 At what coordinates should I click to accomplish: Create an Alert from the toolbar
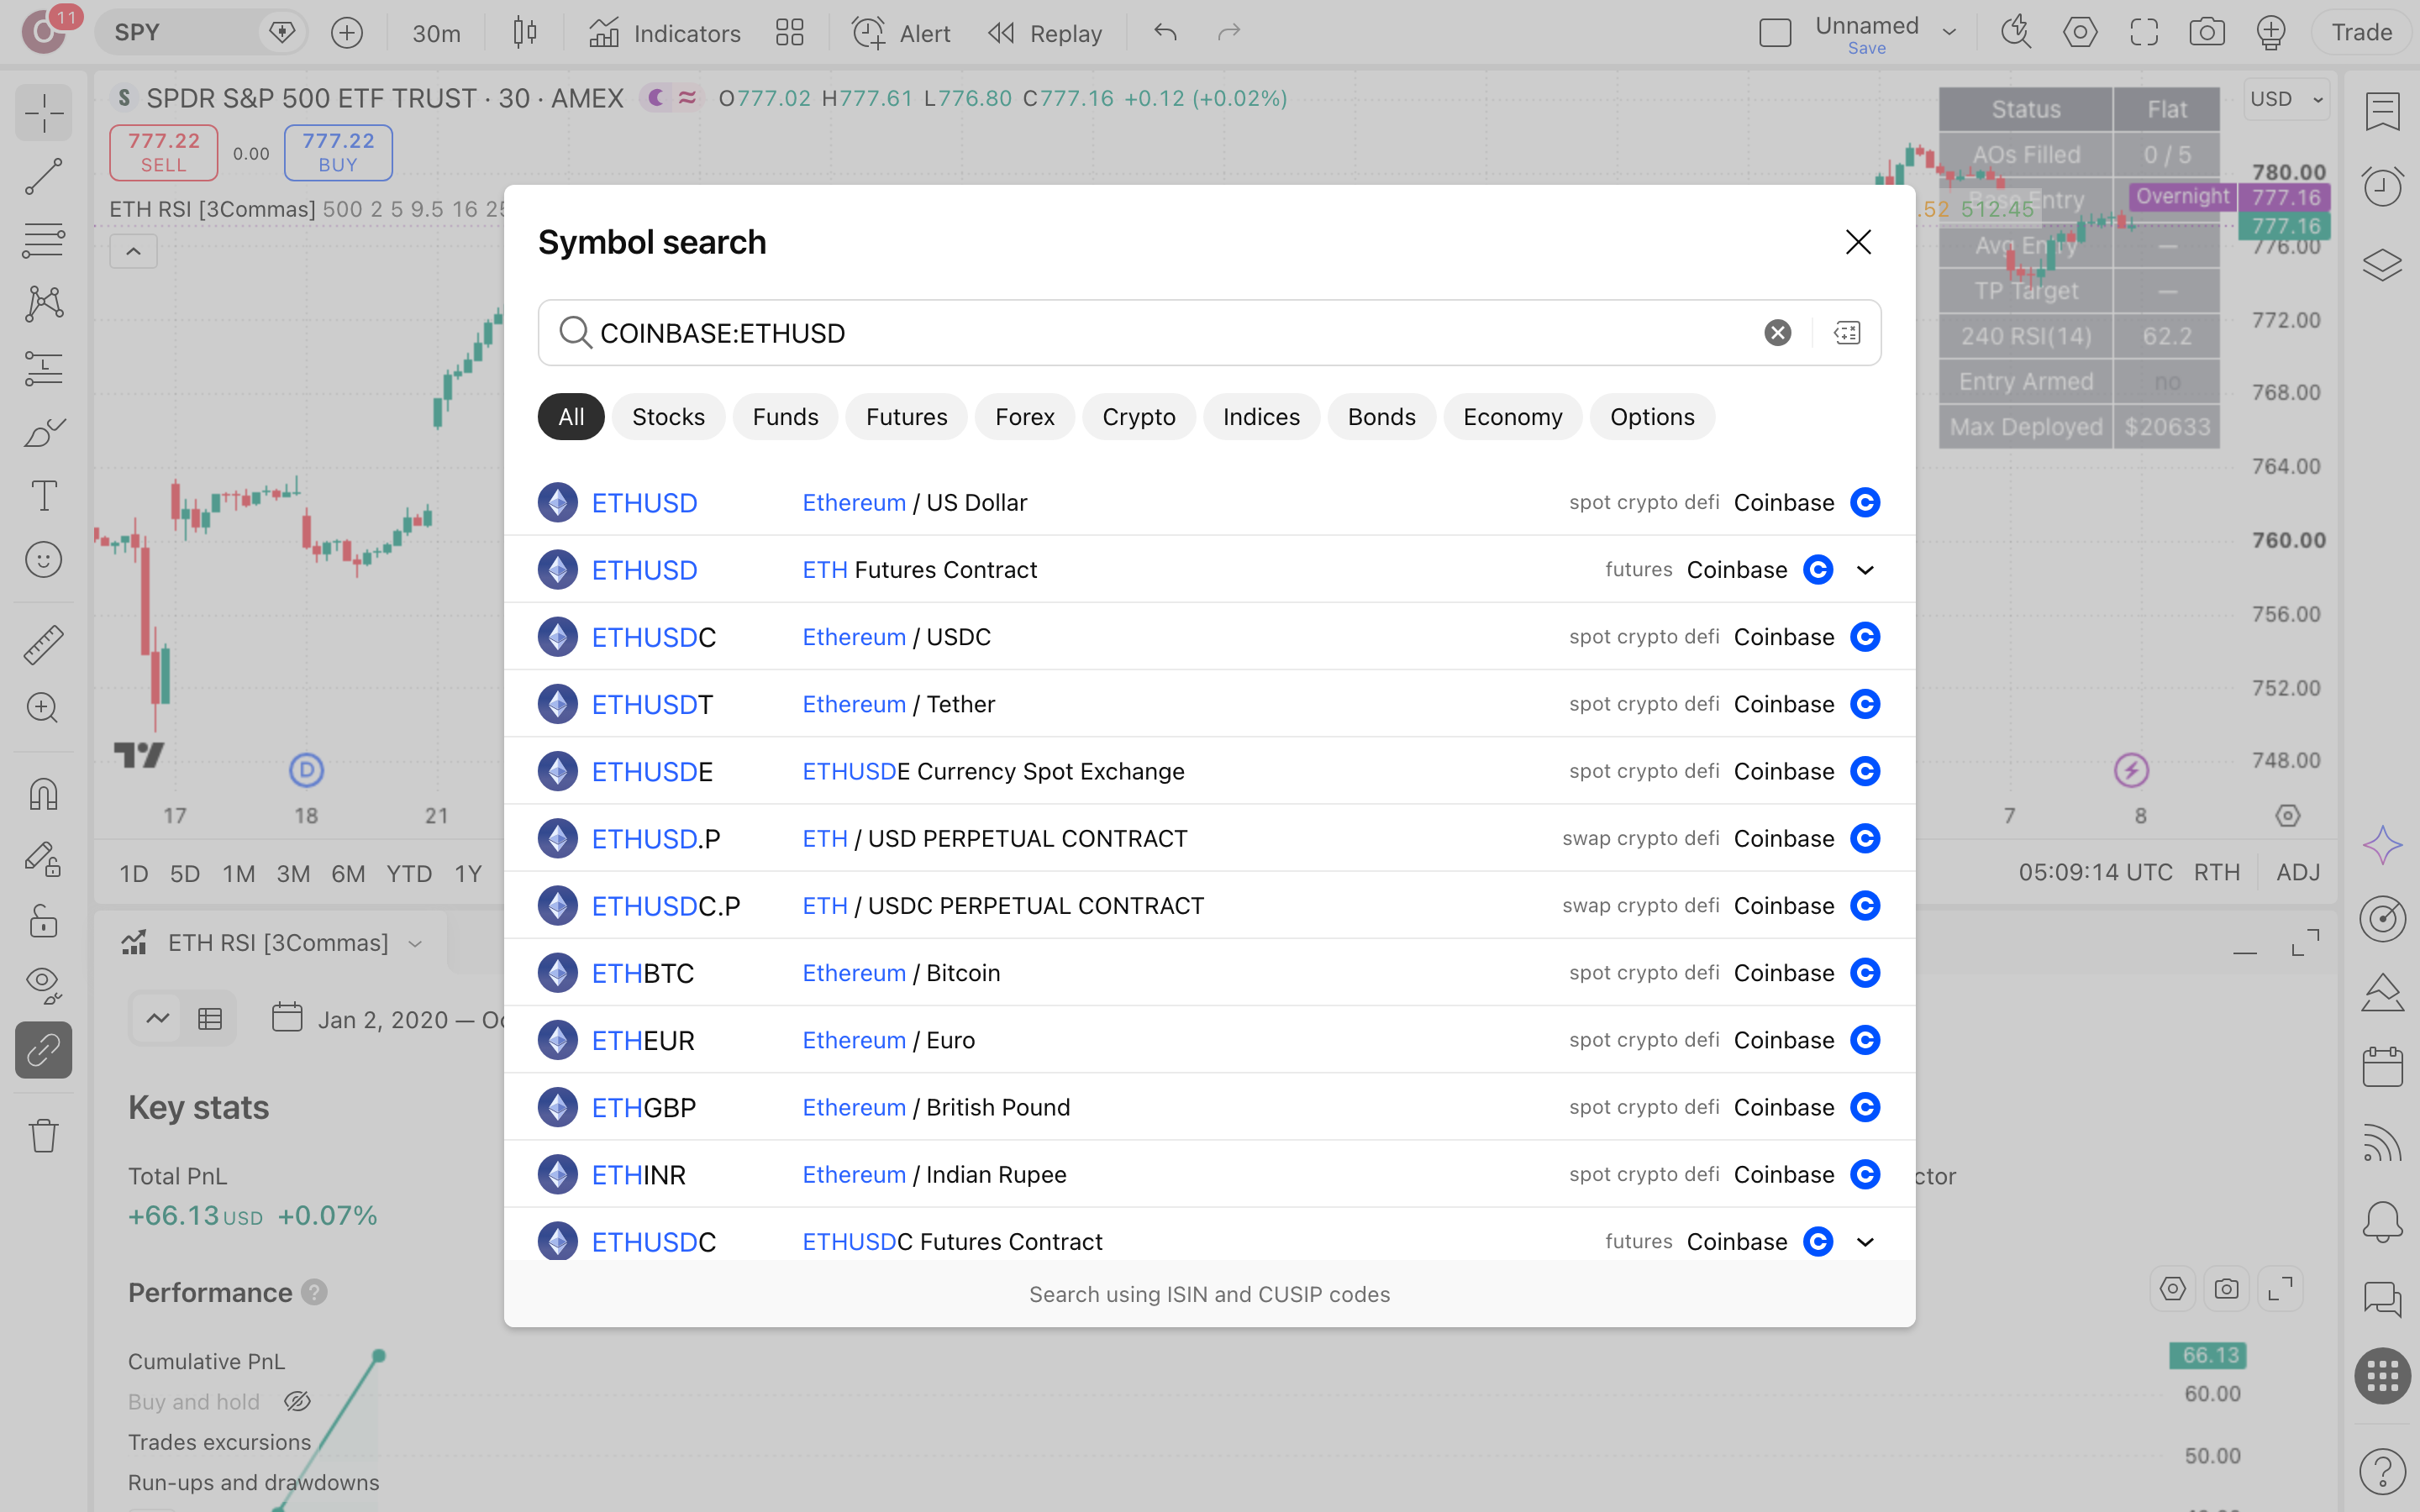click(x=901, y=33)
